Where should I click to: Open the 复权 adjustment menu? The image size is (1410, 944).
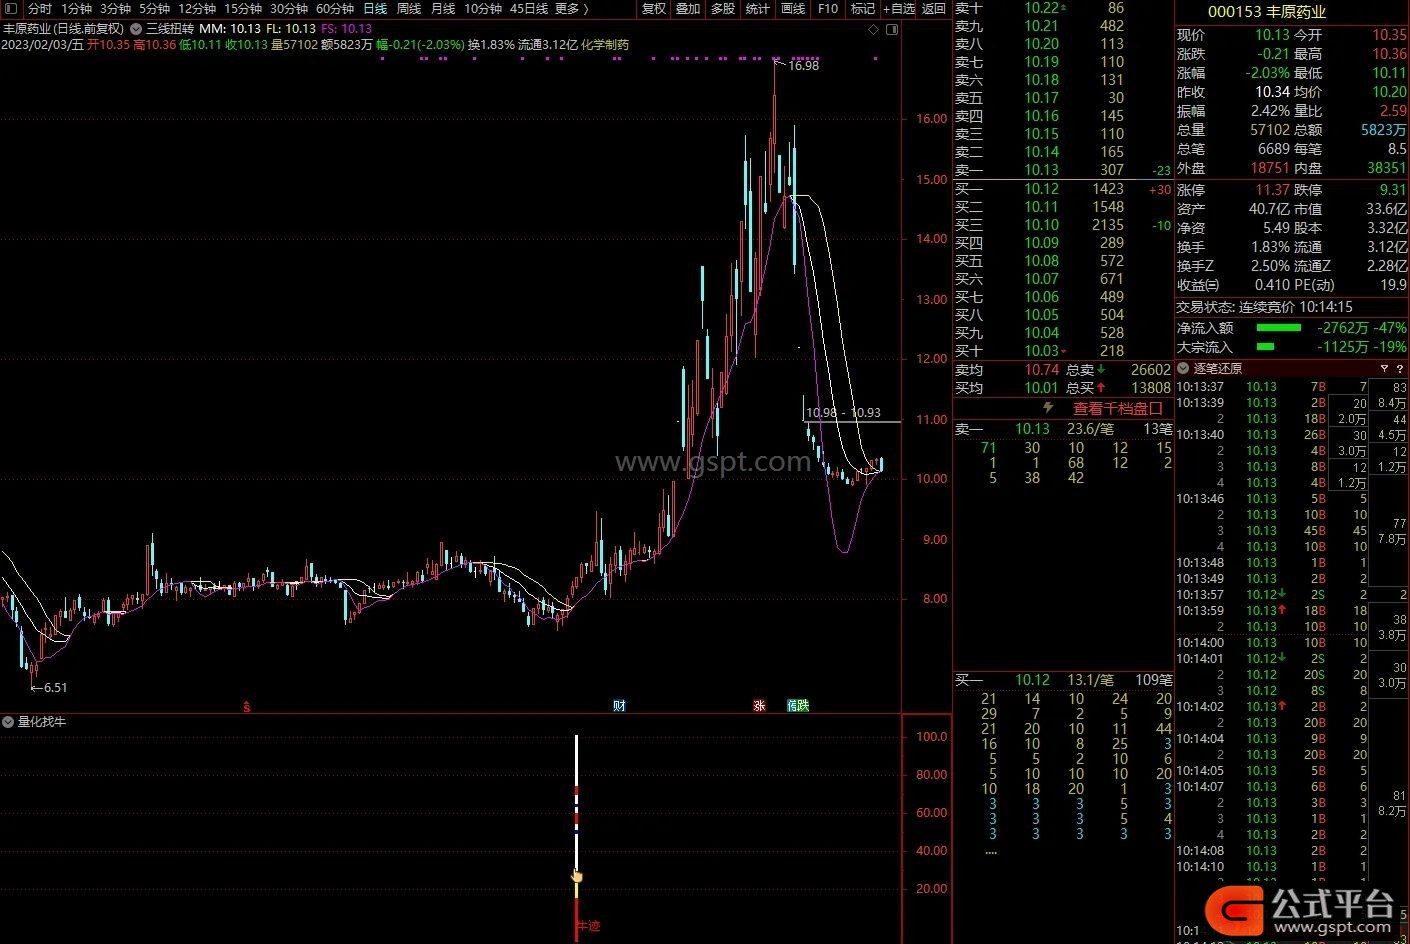tap(654, 8)
